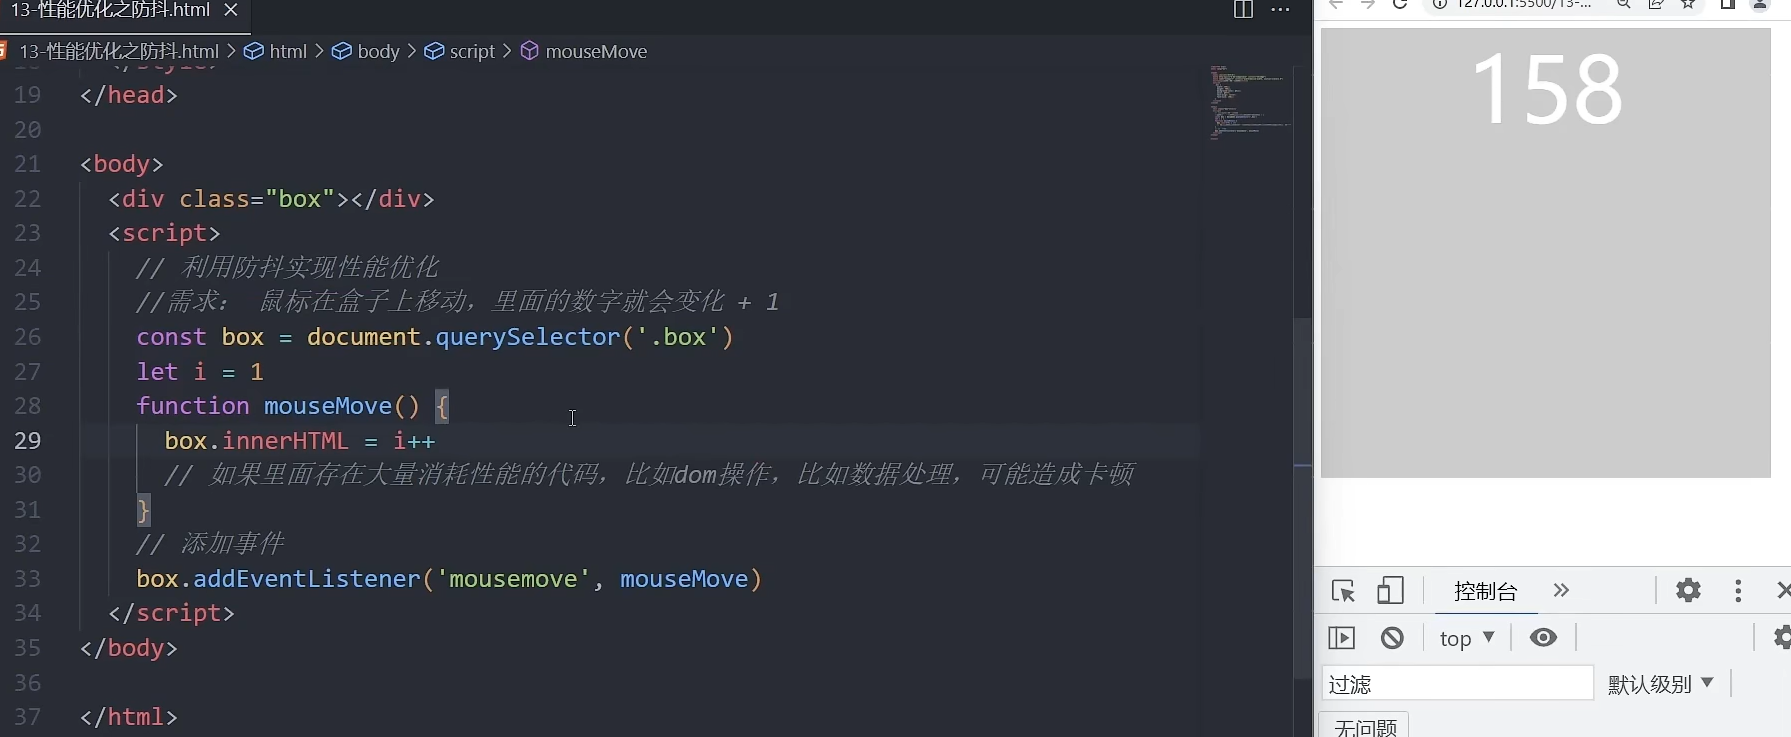The image size is (1791, 737).
Task: Click the code minimap overview
Action: 1248,102
